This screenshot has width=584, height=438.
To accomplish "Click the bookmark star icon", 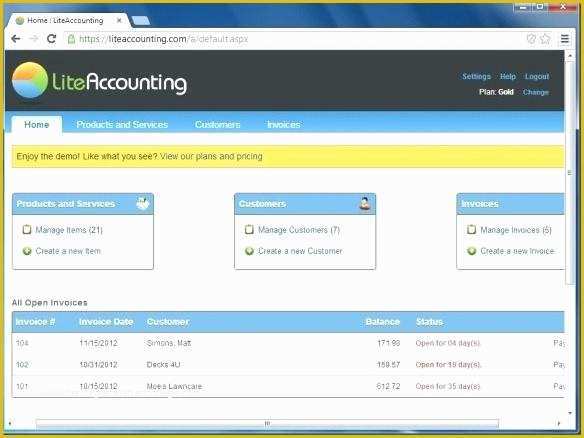I will (545, 38).
